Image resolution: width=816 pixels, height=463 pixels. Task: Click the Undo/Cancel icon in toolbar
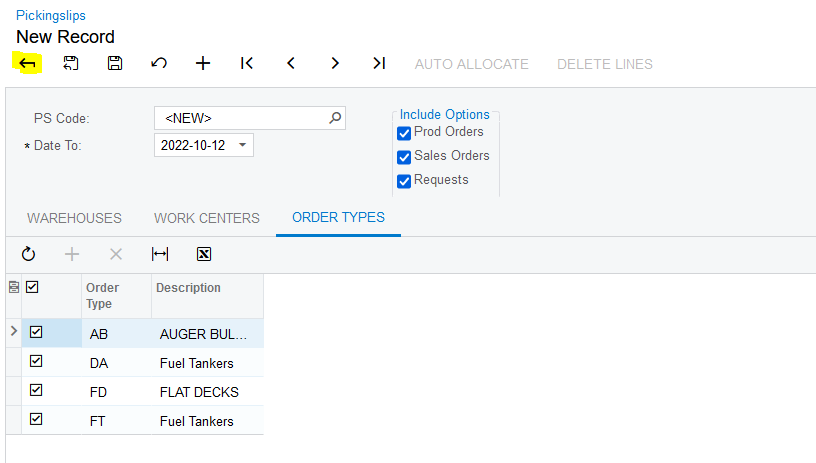(159, 63)
